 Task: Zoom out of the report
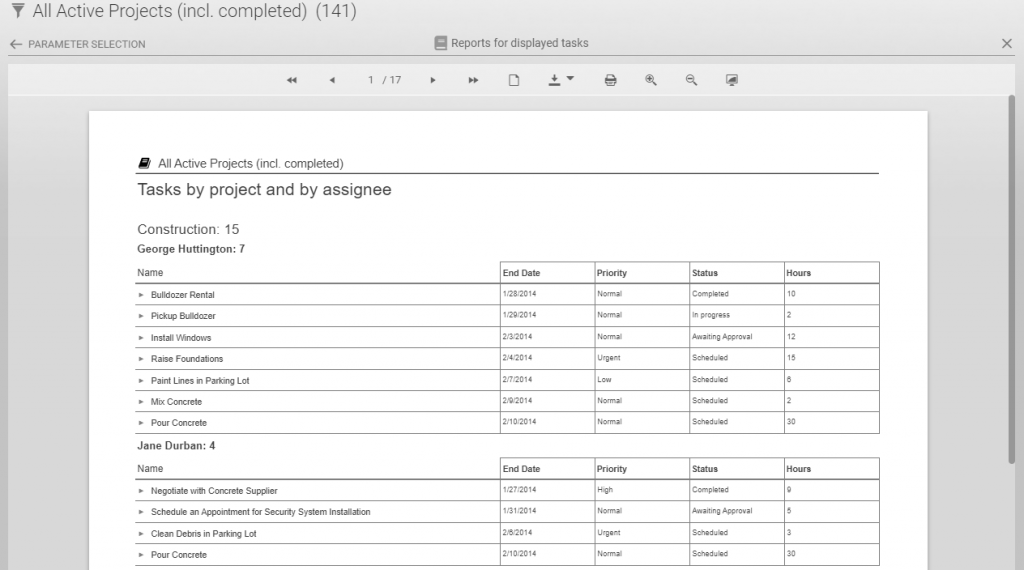point(691,80)
